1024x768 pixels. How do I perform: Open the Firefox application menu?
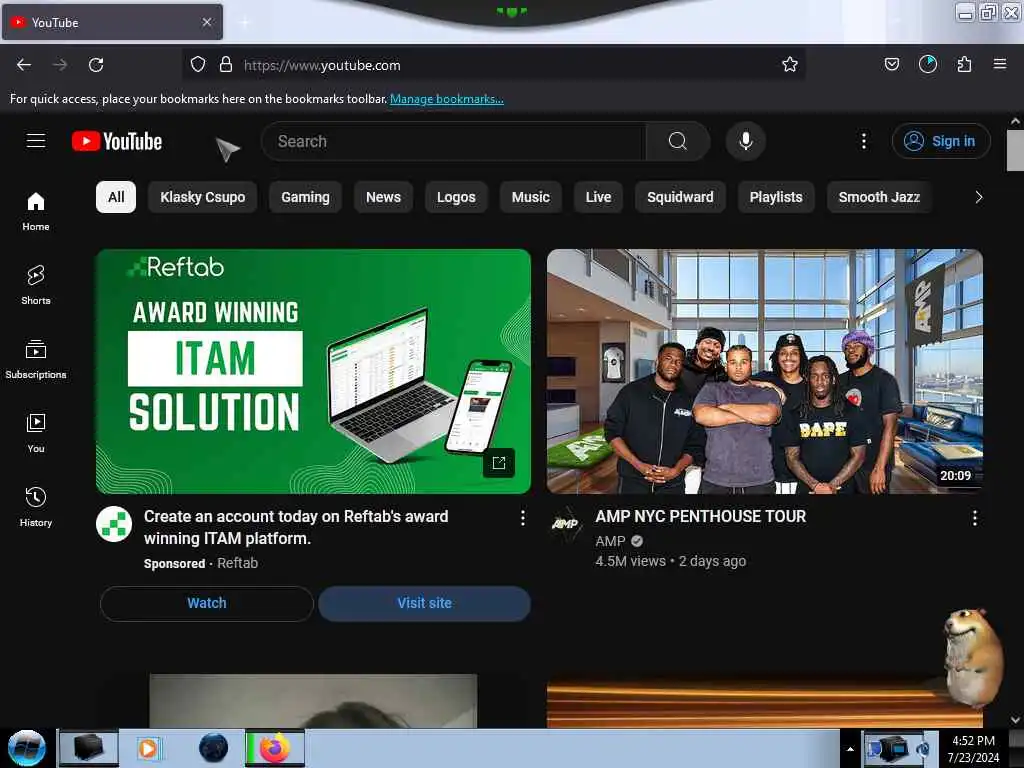point(1000,64)
